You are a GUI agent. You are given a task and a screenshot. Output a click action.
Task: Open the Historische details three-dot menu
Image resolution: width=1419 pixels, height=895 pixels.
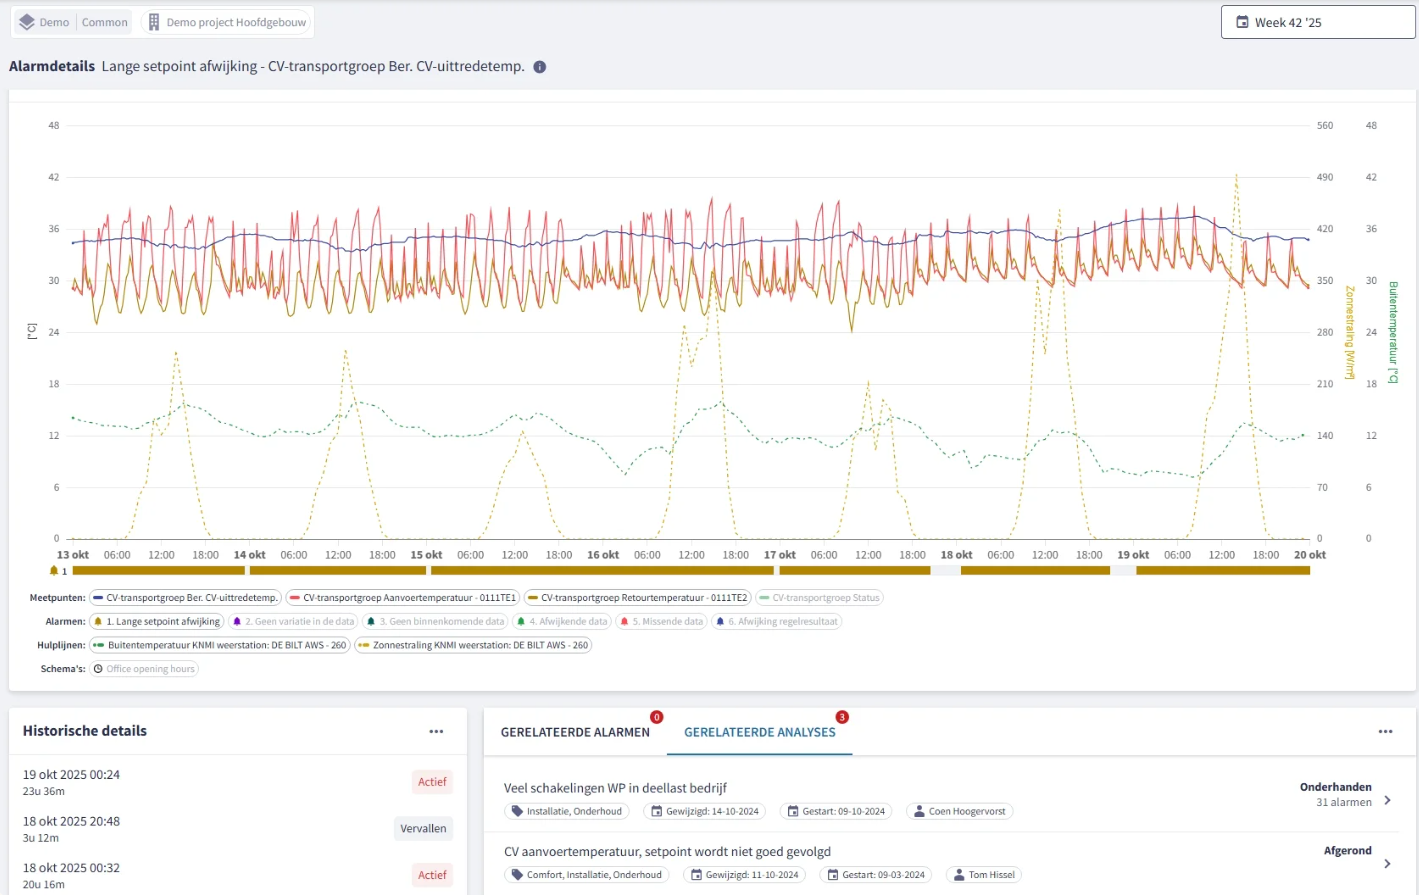tap(436, 732)
